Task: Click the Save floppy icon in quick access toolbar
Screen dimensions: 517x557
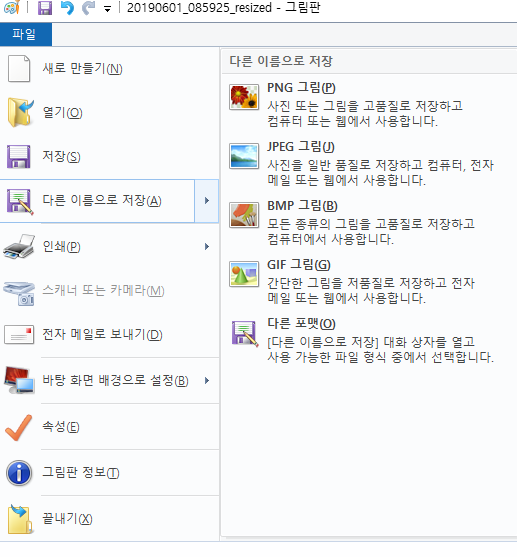Action: point(45,7)
